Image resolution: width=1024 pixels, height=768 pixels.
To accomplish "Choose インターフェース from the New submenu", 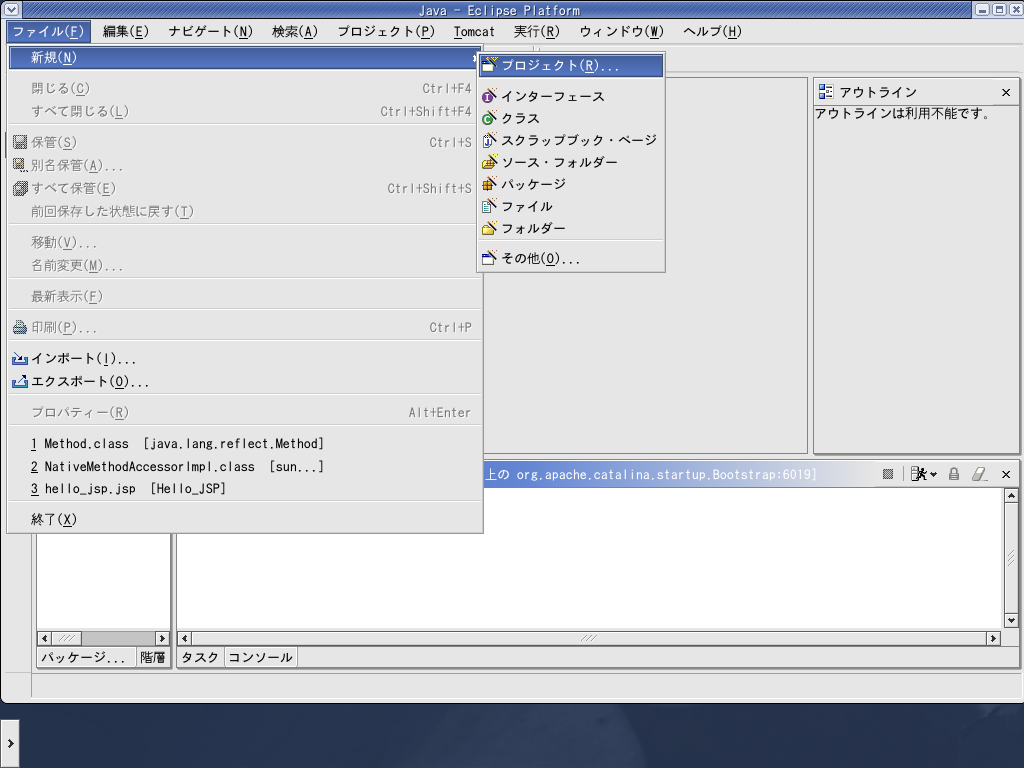I will coord(571,97).
